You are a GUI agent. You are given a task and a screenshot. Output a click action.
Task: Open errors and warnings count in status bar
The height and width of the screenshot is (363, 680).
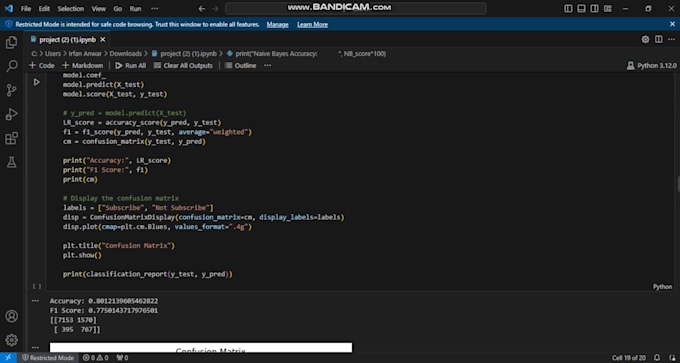click(95, 358)
